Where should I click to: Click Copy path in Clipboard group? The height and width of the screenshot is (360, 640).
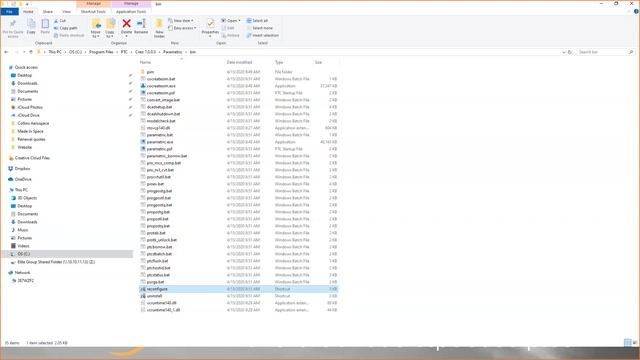coord(65,28)
